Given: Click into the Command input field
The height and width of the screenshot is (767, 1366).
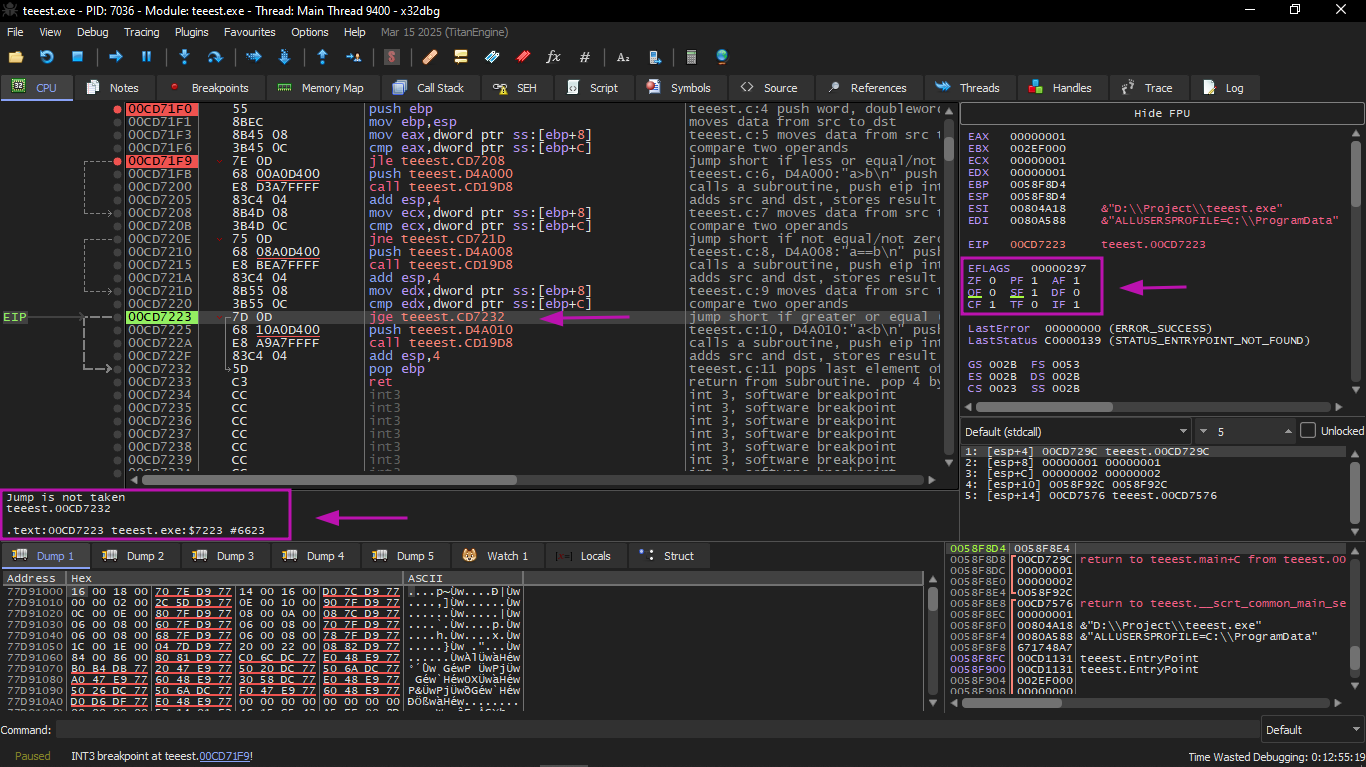Looking at the screenshot, I should (x=650, y=729).
